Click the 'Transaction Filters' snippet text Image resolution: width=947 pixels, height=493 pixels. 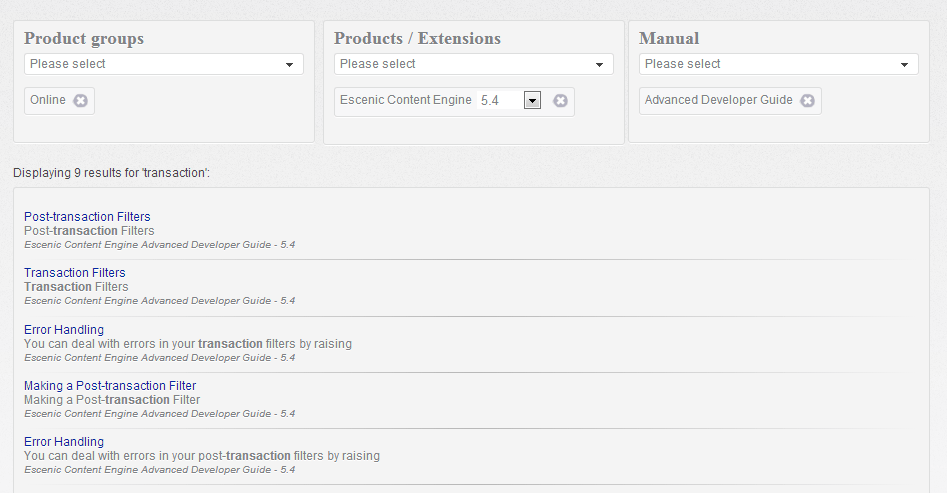[76, 287]
